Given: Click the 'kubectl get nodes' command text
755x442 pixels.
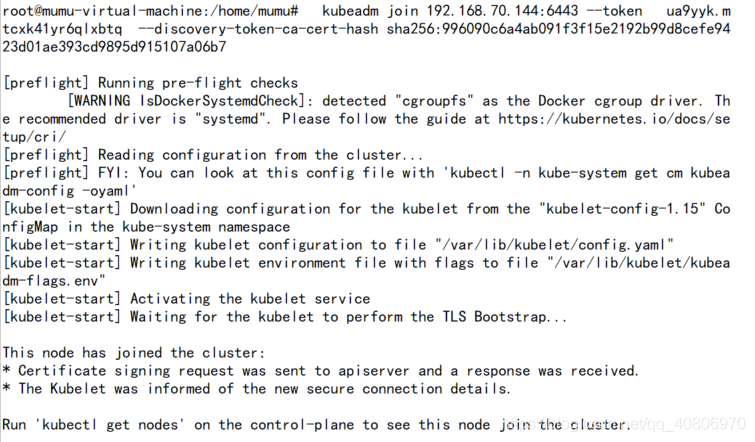Looking at the screenshot, I should [x=110, y=425].
